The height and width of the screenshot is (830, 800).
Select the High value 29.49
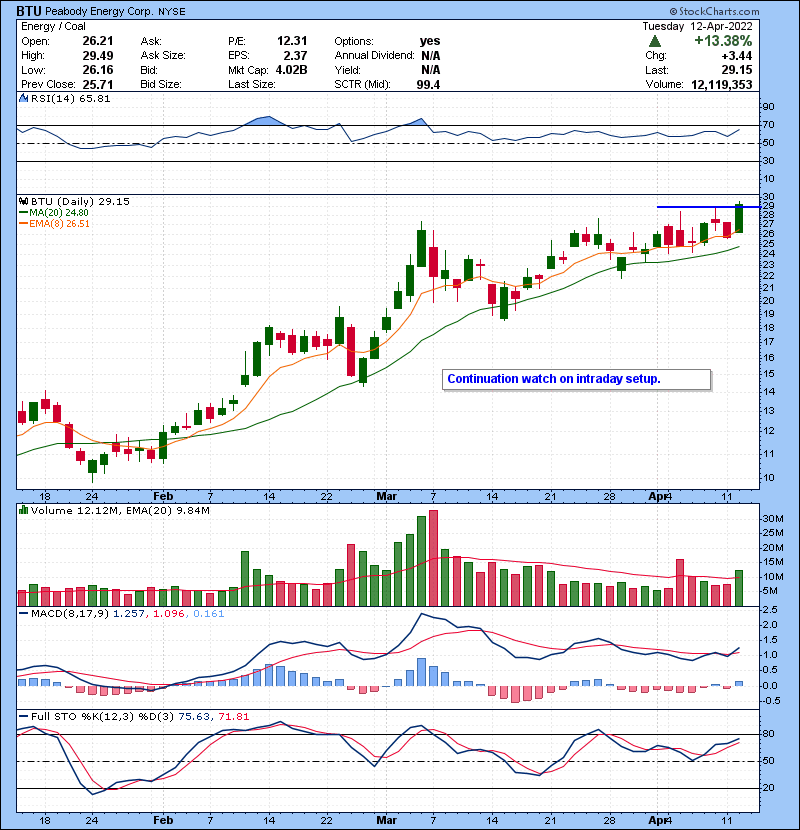pyautogui.click(x=98, y=56)
